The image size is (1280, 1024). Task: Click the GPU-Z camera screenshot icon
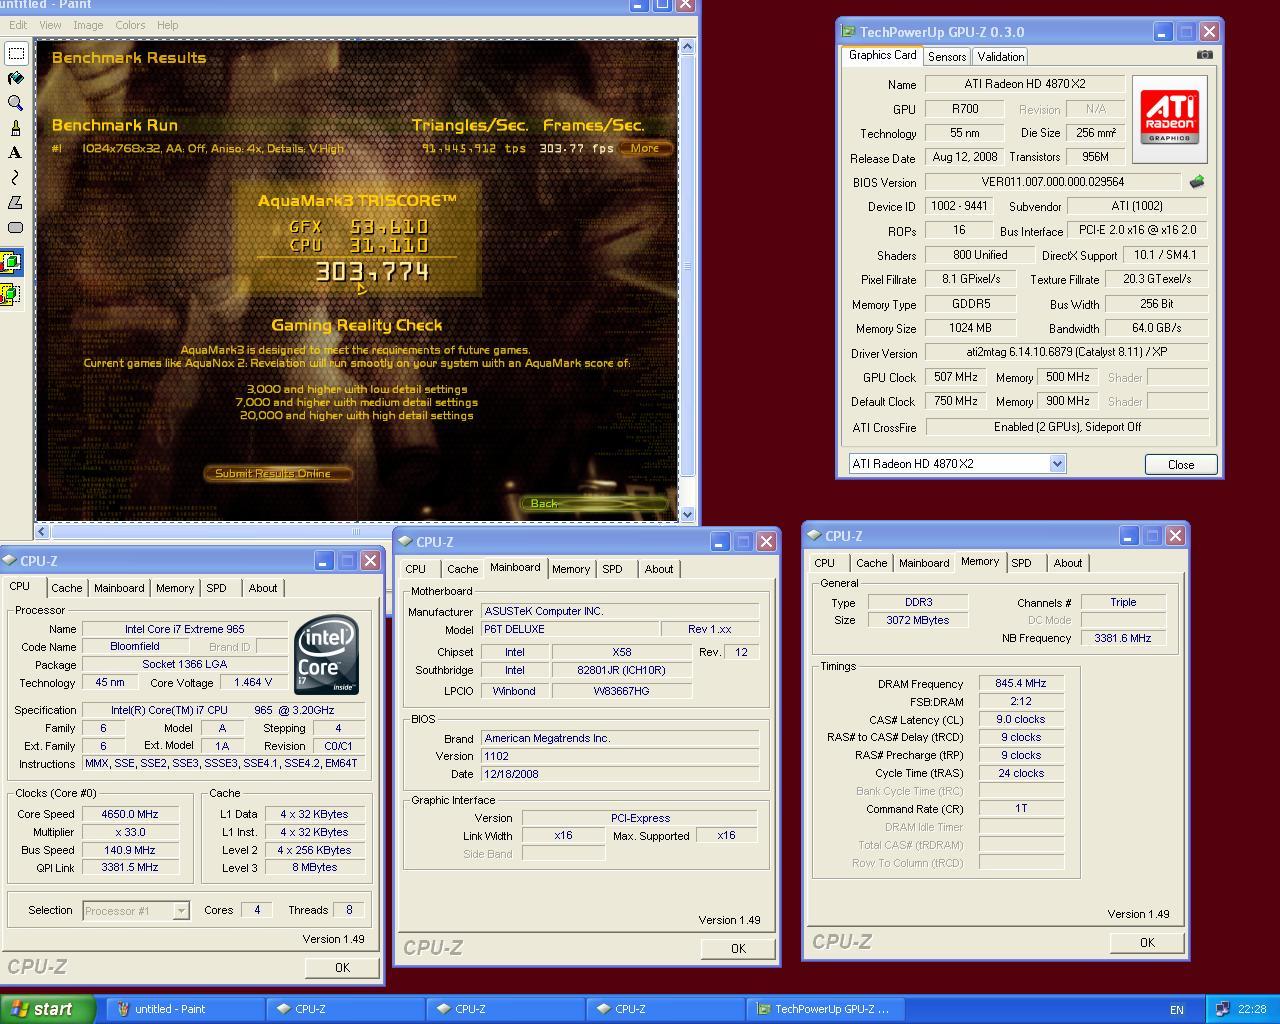1204,55
